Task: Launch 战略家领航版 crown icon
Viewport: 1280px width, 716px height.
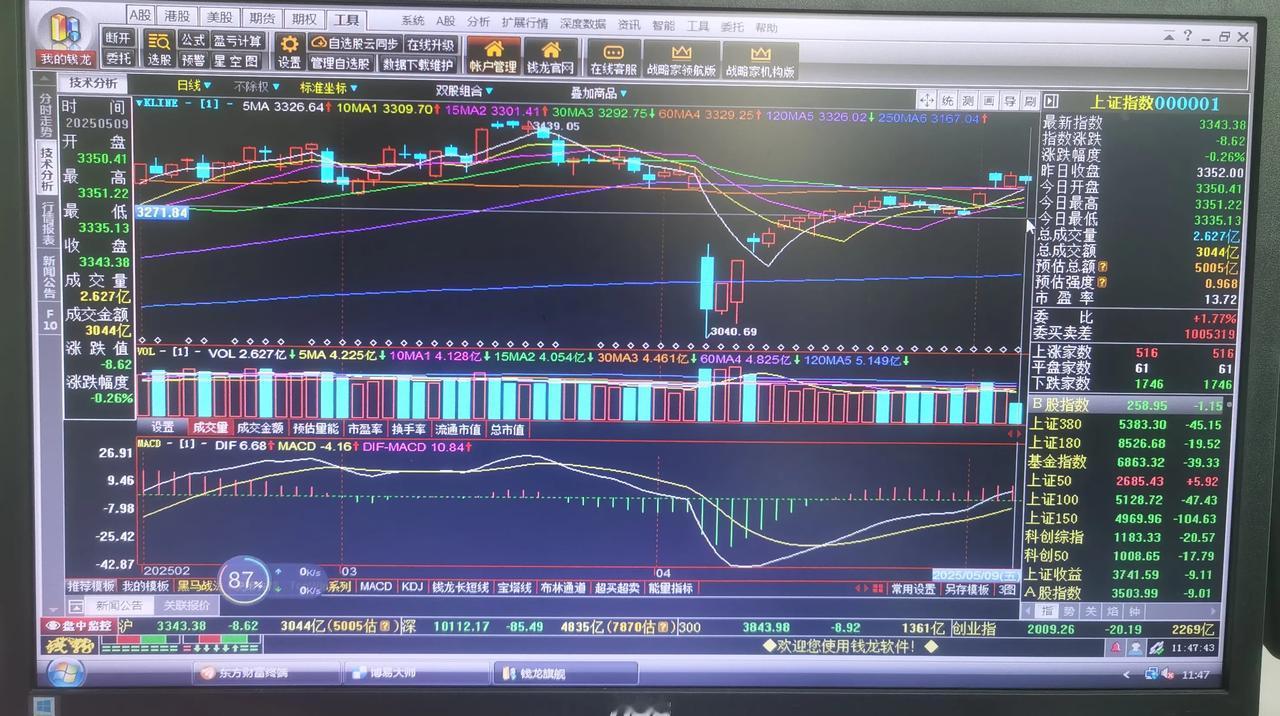Action: (x=681, y=60)
